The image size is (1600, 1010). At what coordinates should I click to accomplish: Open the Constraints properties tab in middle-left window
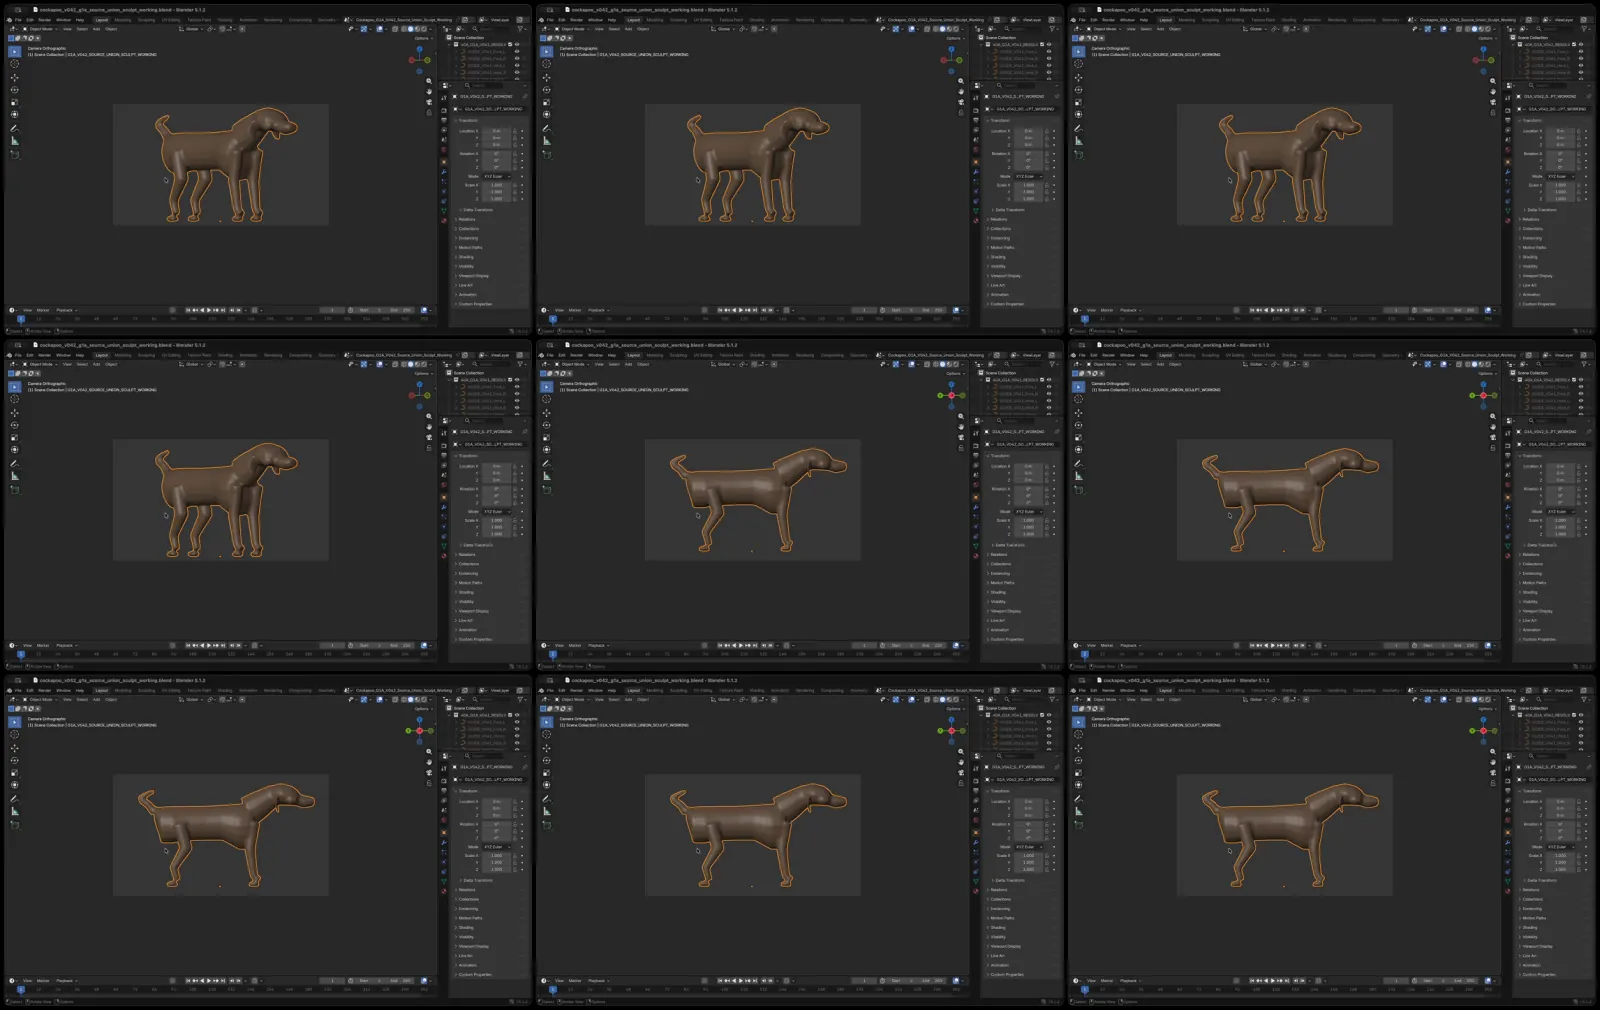[x=444, y=536]
